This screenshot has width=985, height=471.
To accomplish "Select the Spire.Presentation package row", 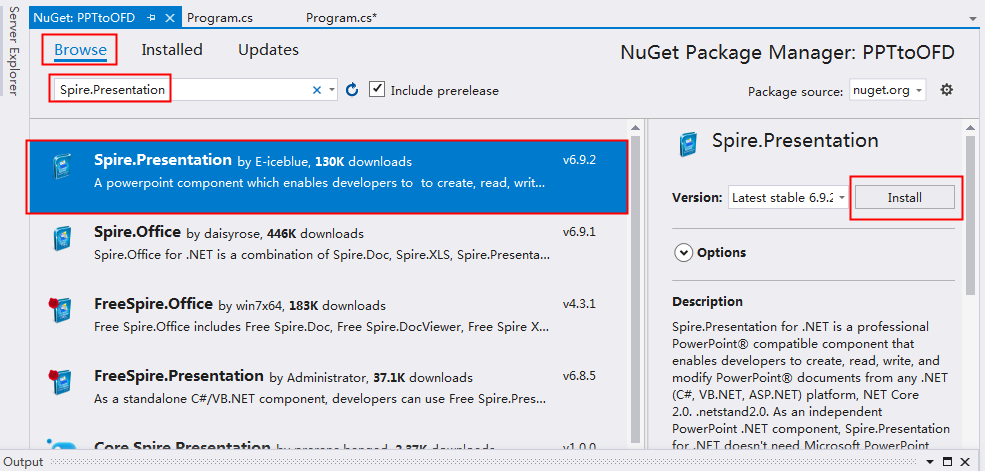I will coord(327,177).
